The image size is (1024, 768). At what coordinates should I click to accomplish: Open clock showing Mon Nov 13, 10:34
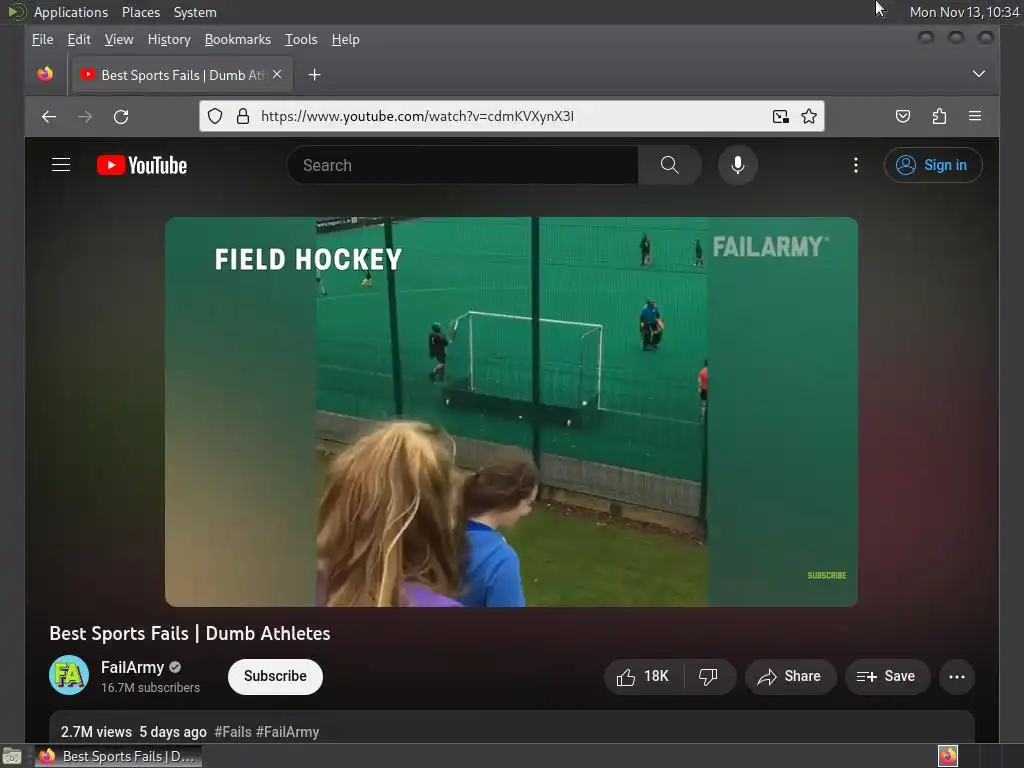tap(965, 12)
